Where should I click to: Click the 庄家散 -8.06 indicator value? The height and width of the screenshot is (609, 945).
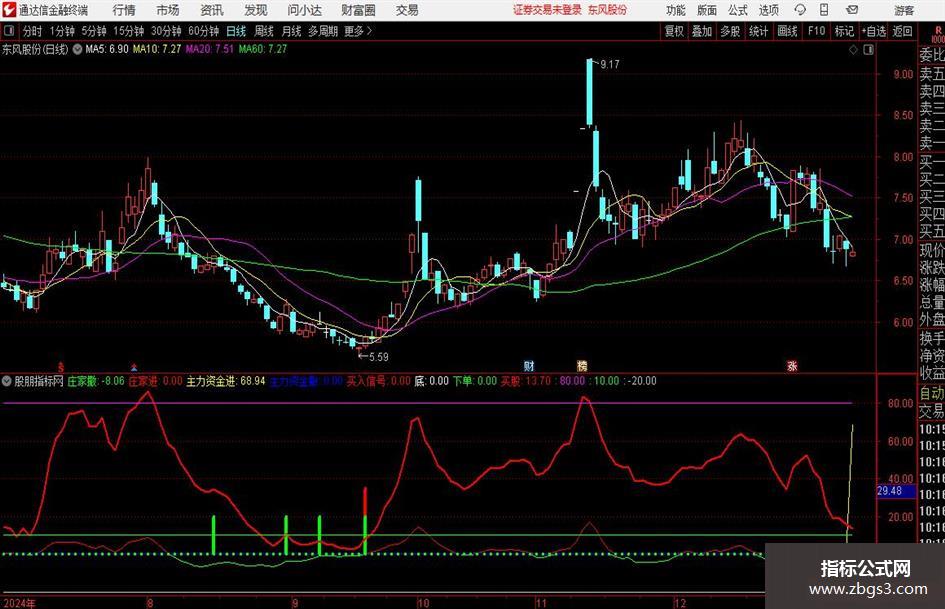click(x=96, y=381)
